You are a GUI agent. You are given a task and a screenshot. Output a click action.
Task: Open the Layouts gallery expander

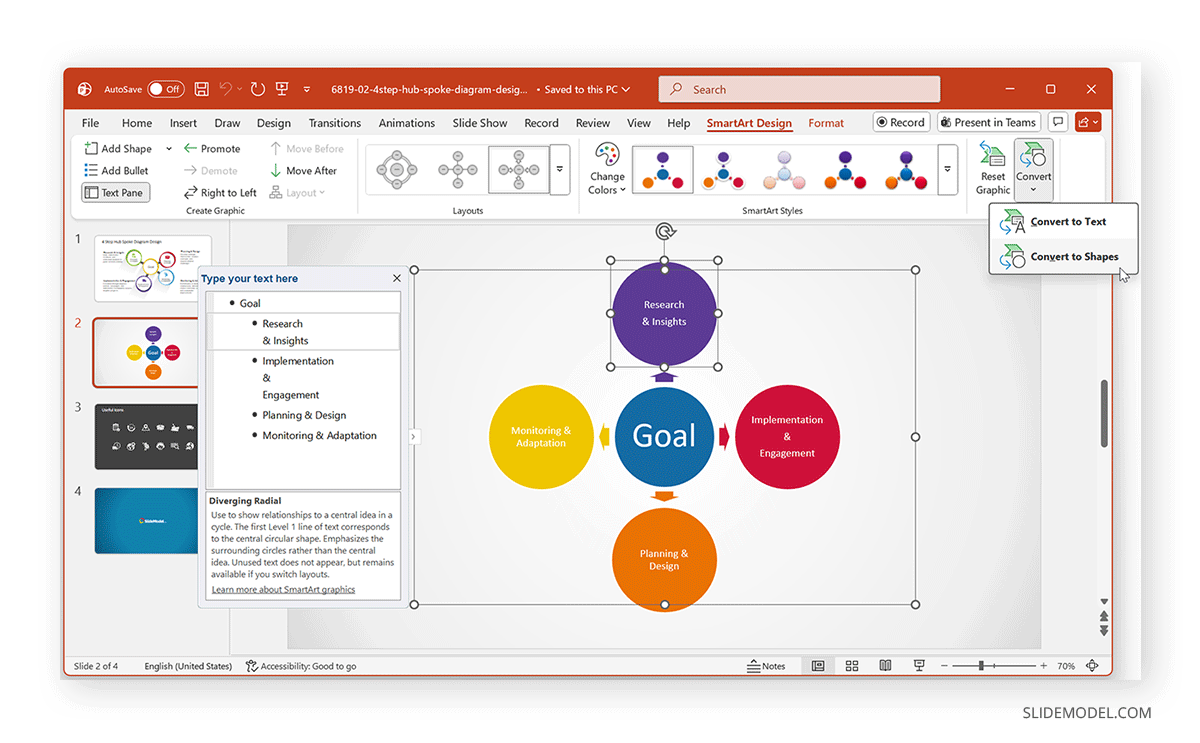(x=560, y=169)
